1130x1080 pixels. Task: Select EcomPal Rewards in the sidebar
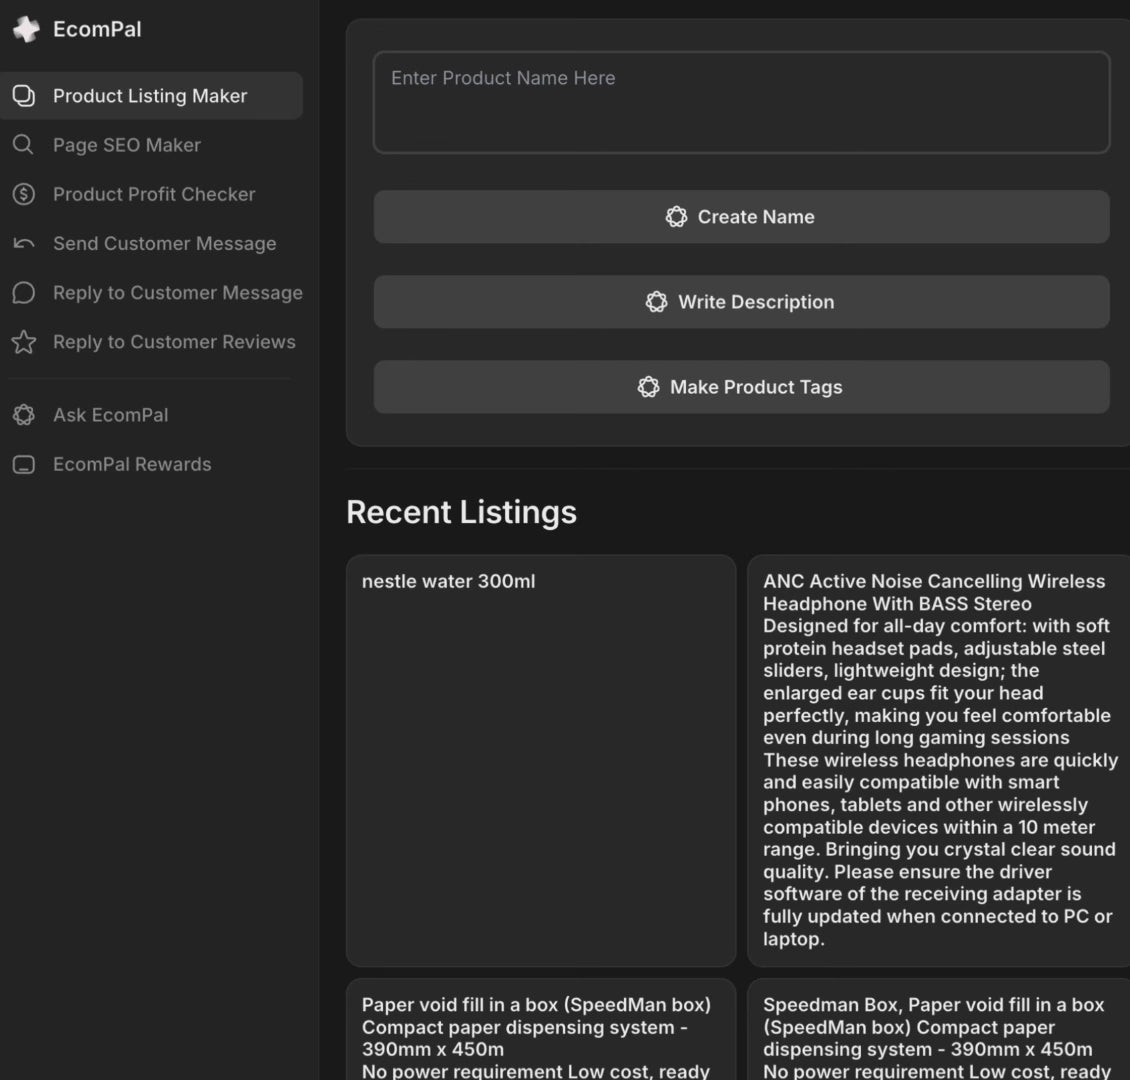[x=132, y=464]
